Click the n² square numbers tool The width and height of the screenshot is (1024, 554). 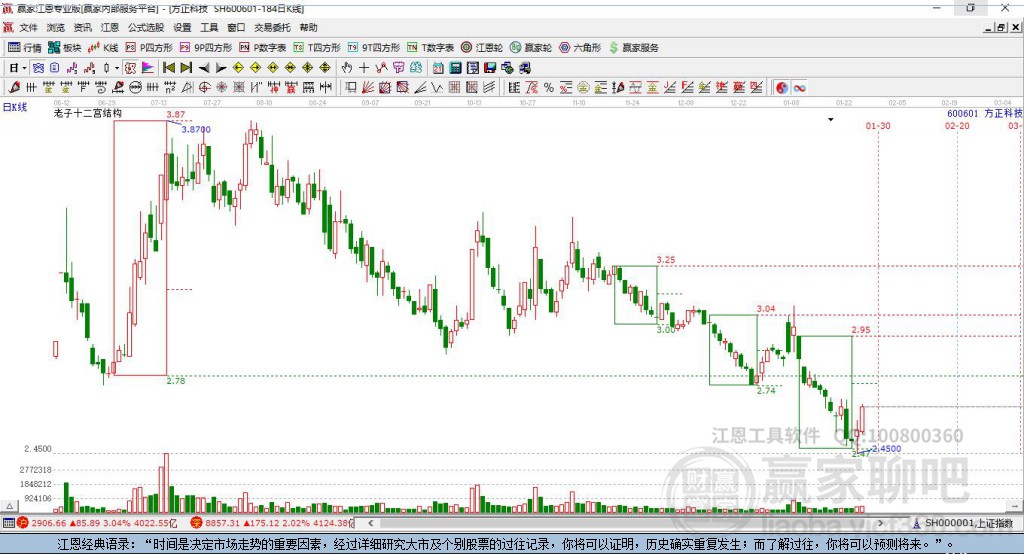170,88
